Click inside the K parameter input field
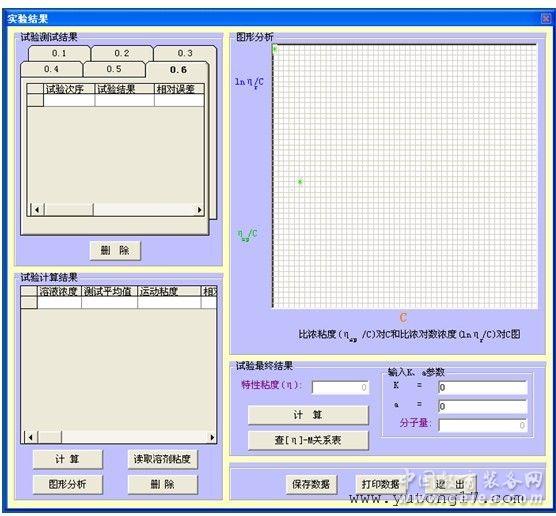The image size is (556, 516). (x=483, y=388)
